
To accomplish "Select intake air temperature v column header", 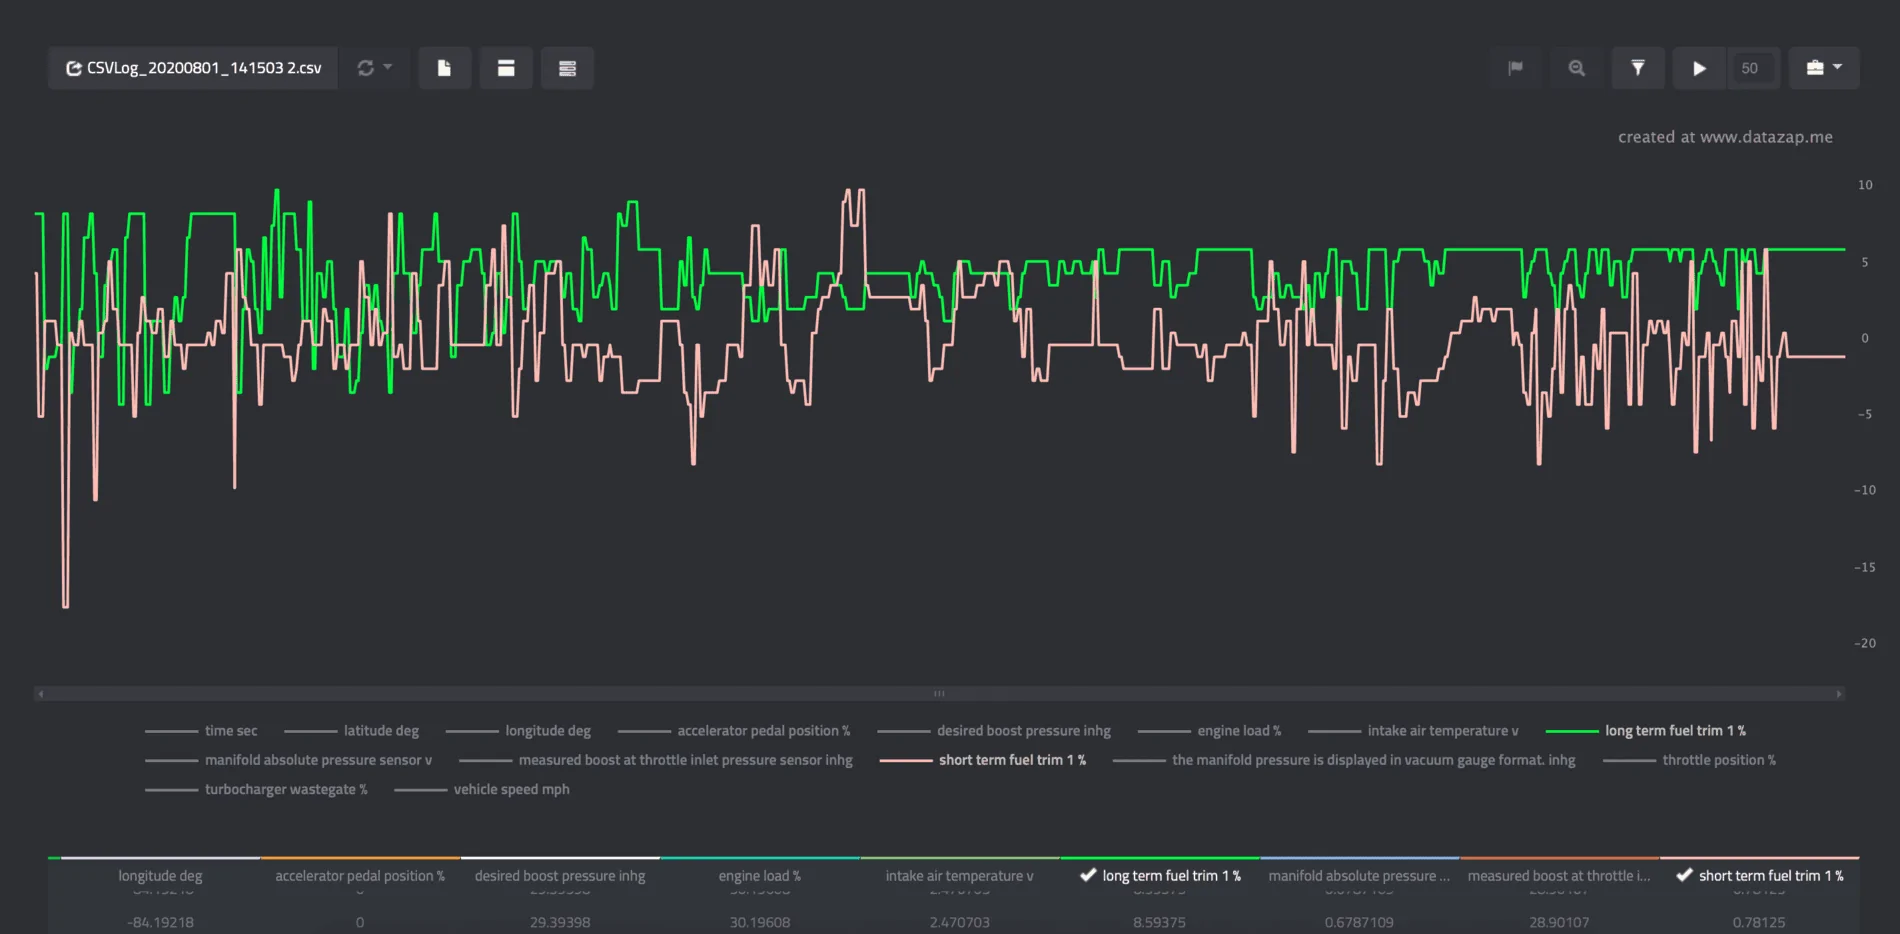I will [960, 876].
